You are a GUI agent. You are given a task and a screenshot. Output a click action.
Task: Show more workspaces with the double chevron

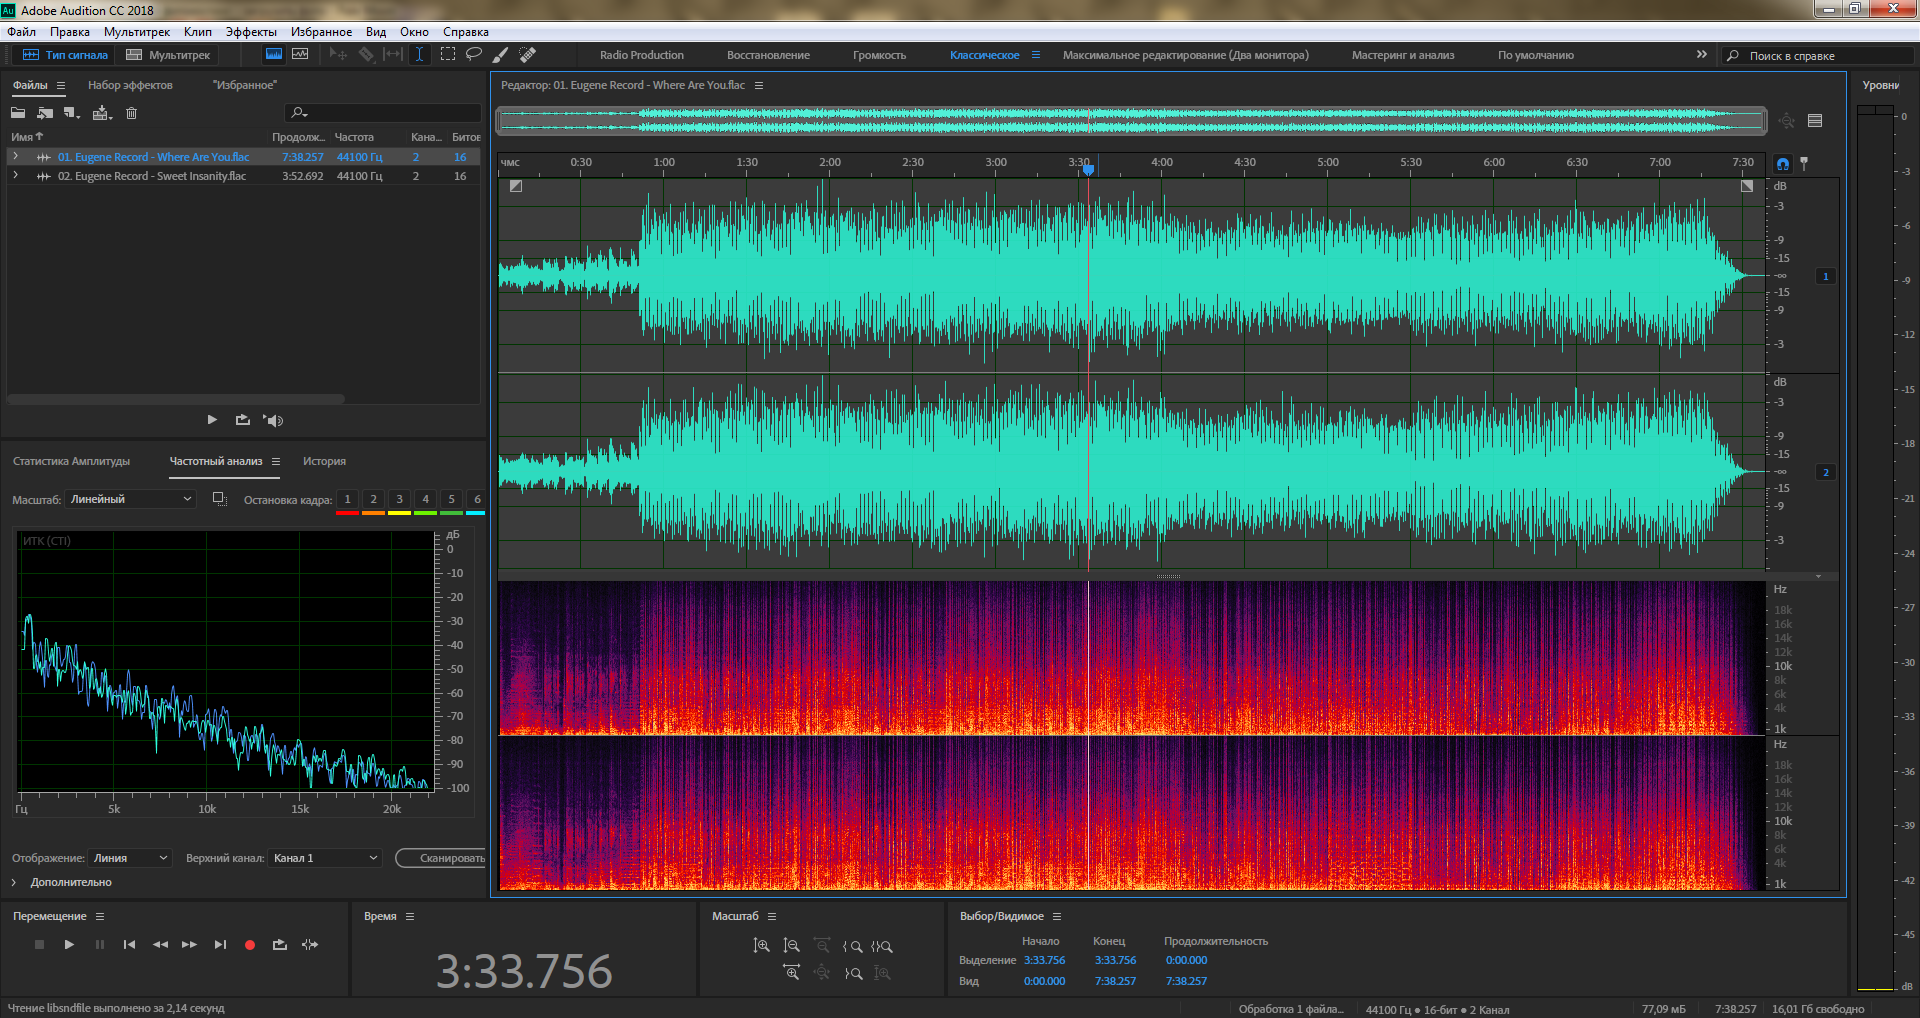coord(1702,54)
